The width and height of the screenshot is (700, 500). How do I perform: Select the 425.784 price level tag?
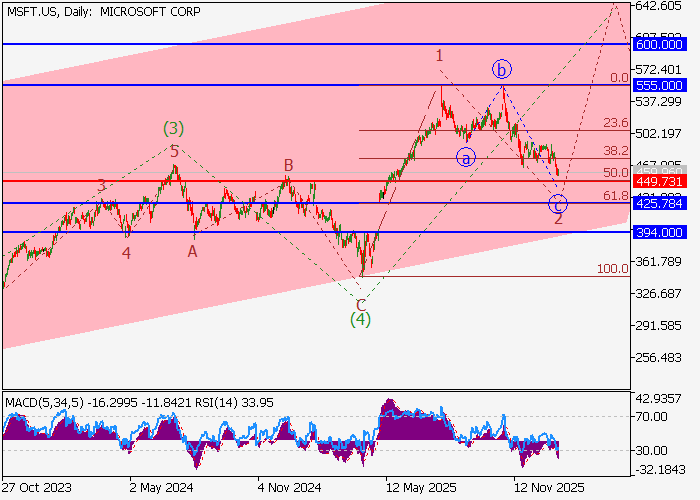[659, 203]
